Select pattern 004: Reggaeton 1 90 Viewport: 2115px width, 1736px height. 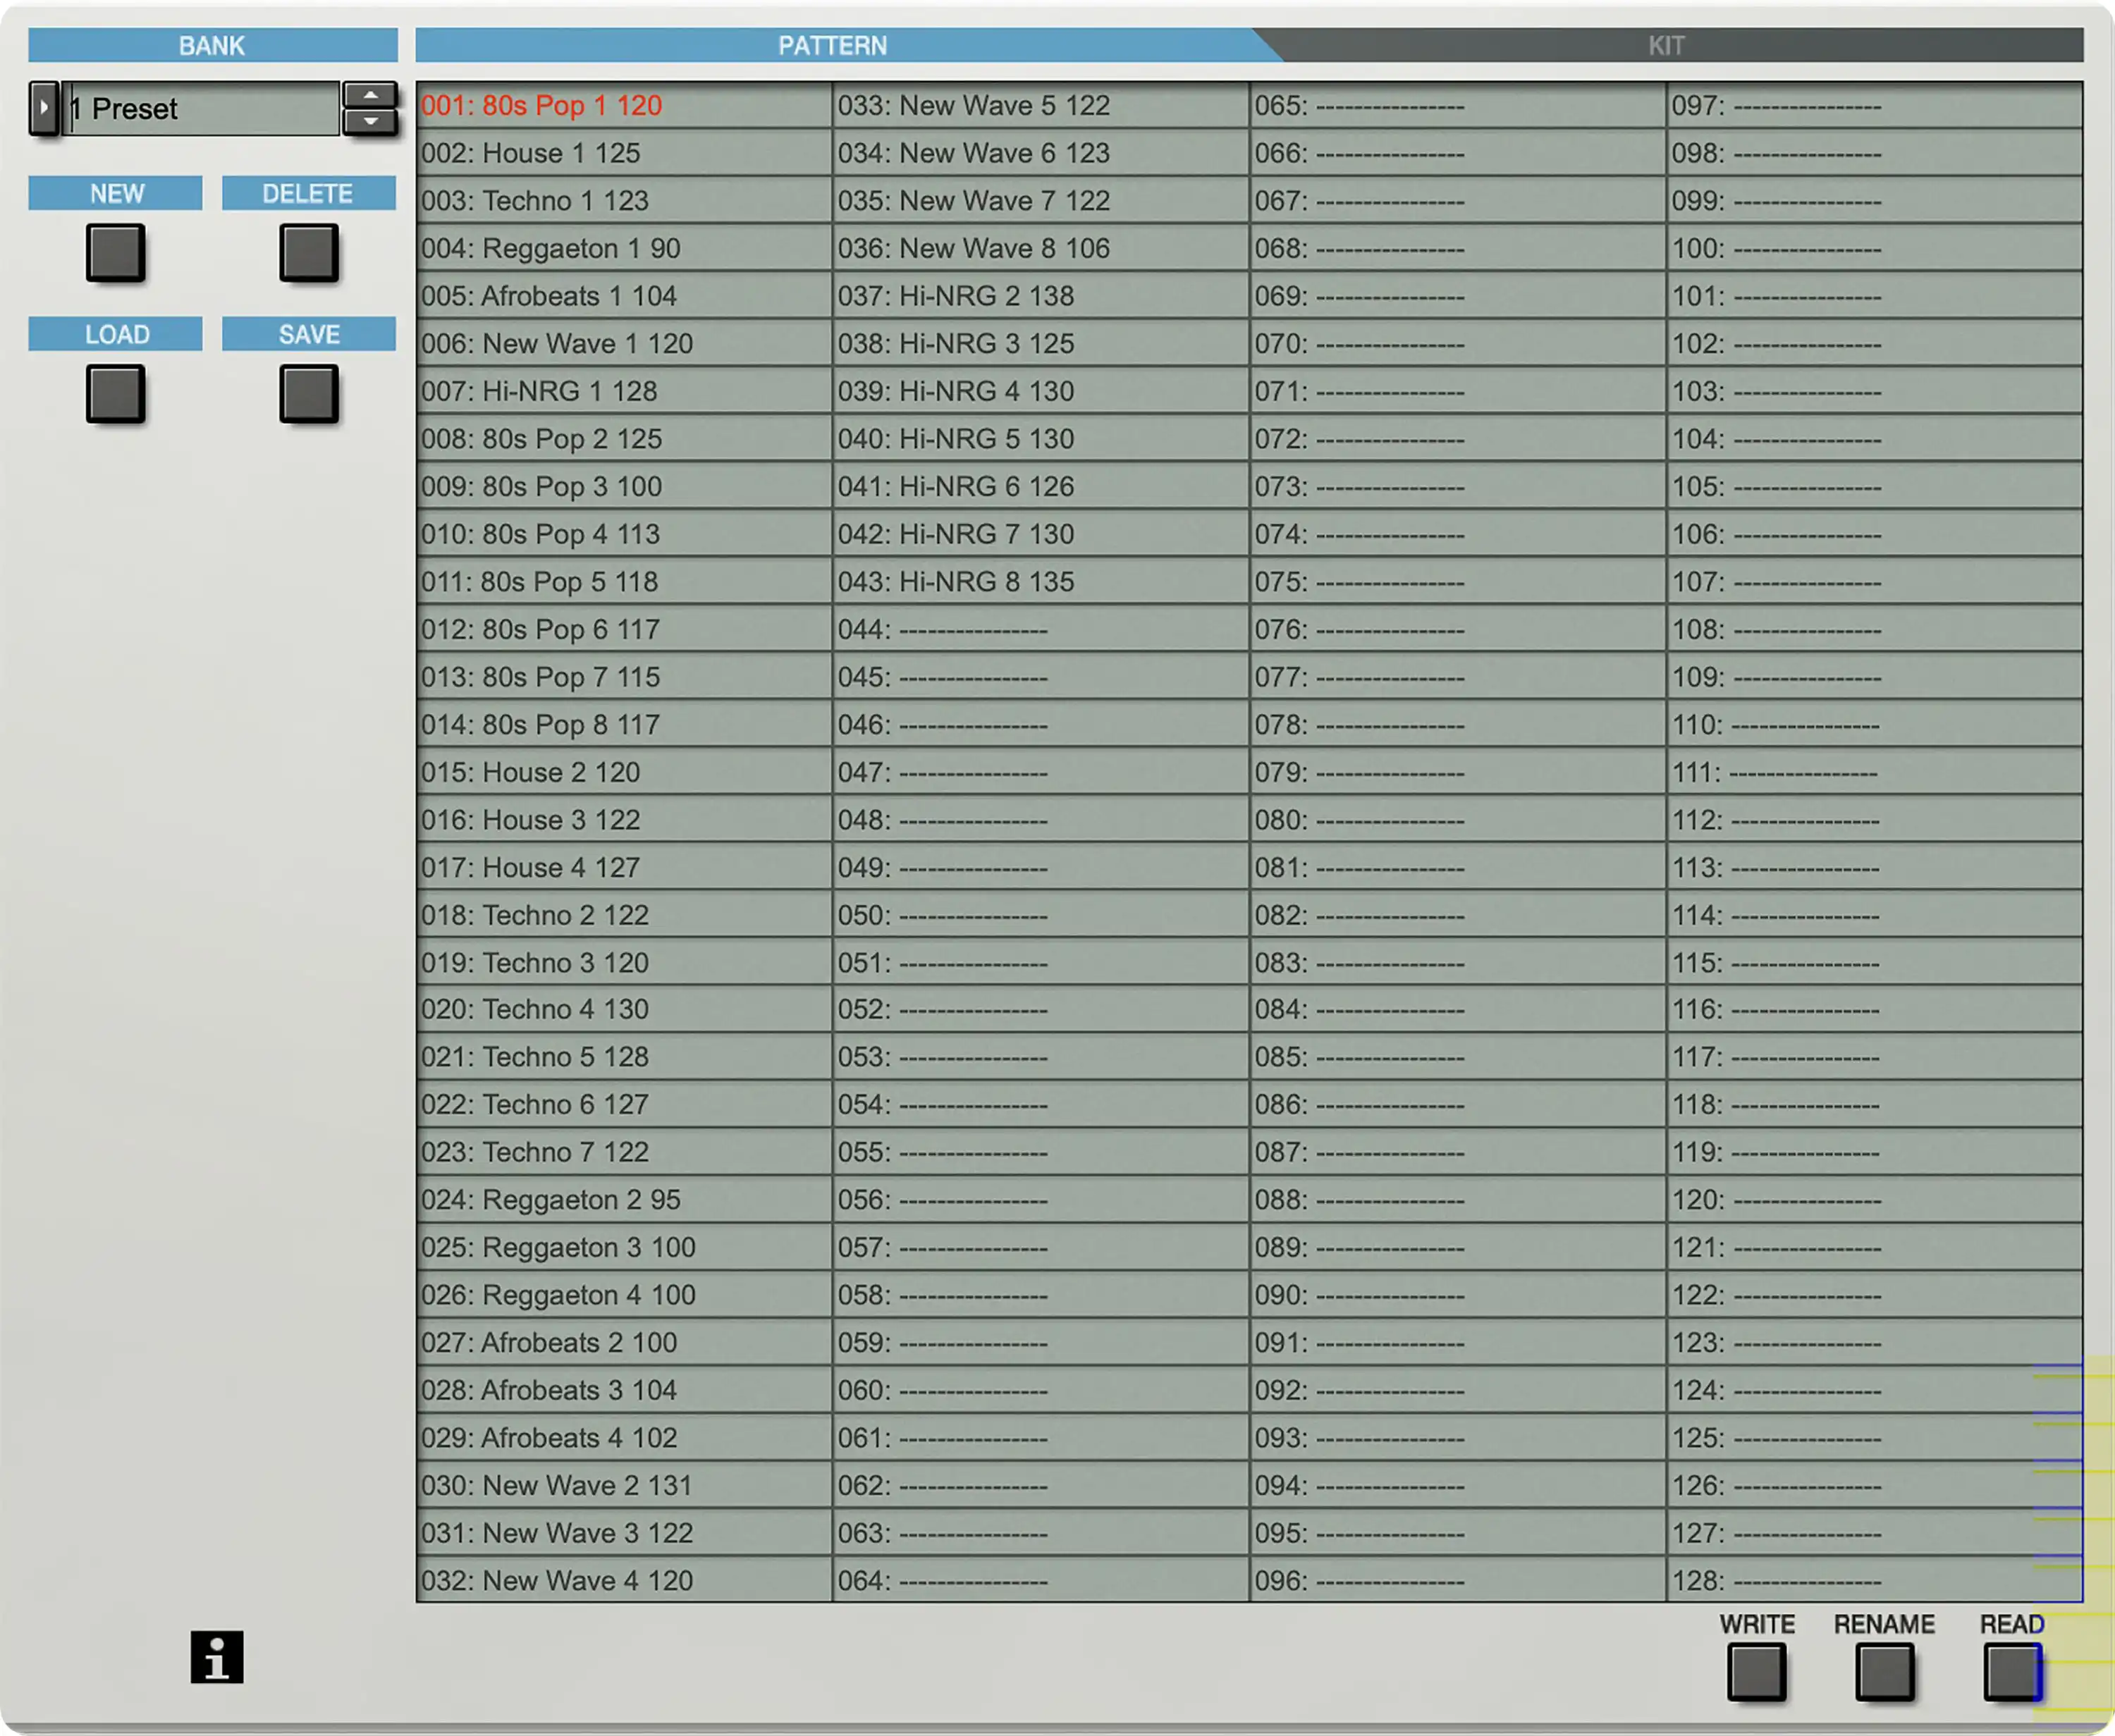624,248
